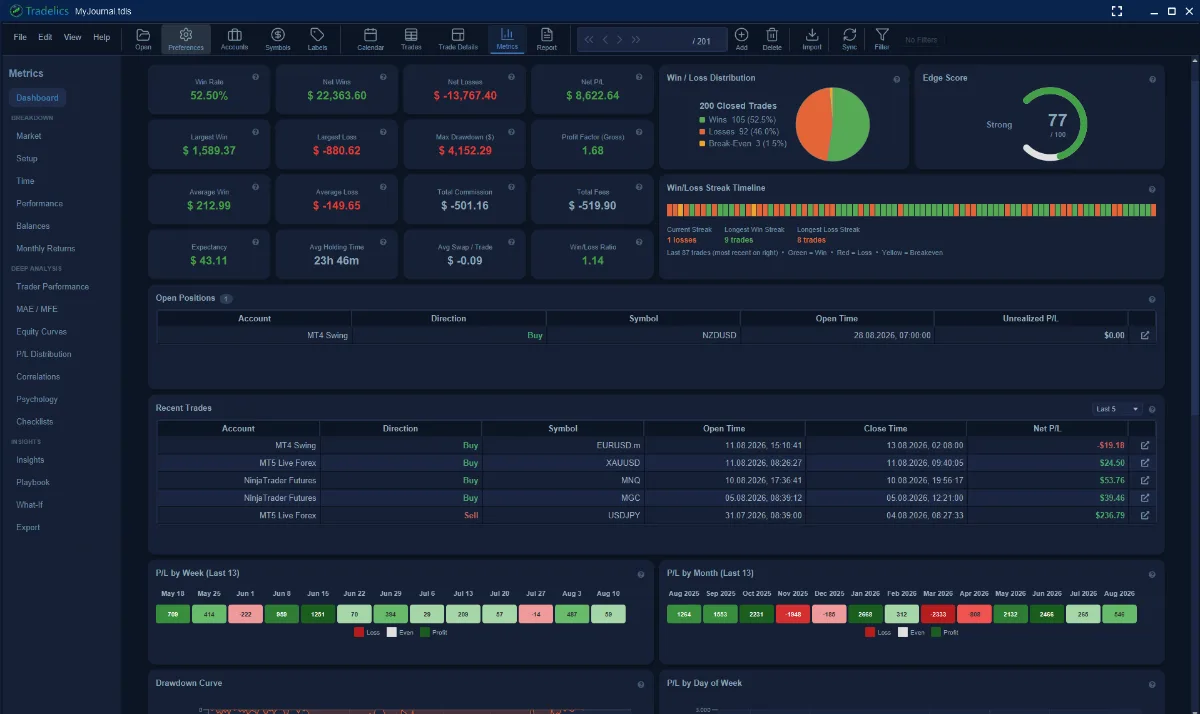1200x714 pixels.
Task: Open the Accounts toolbar icon
Action: 235,39
